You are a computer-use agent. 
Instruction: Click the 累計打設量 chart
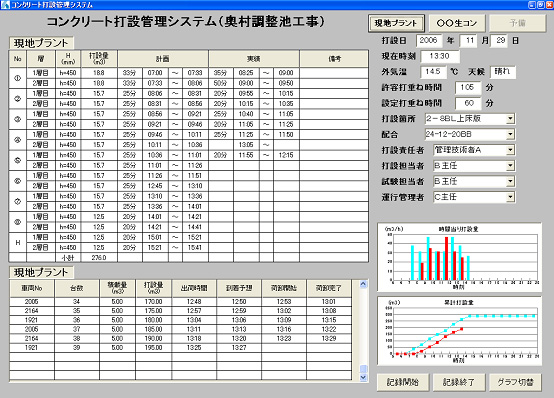point(459,331)
